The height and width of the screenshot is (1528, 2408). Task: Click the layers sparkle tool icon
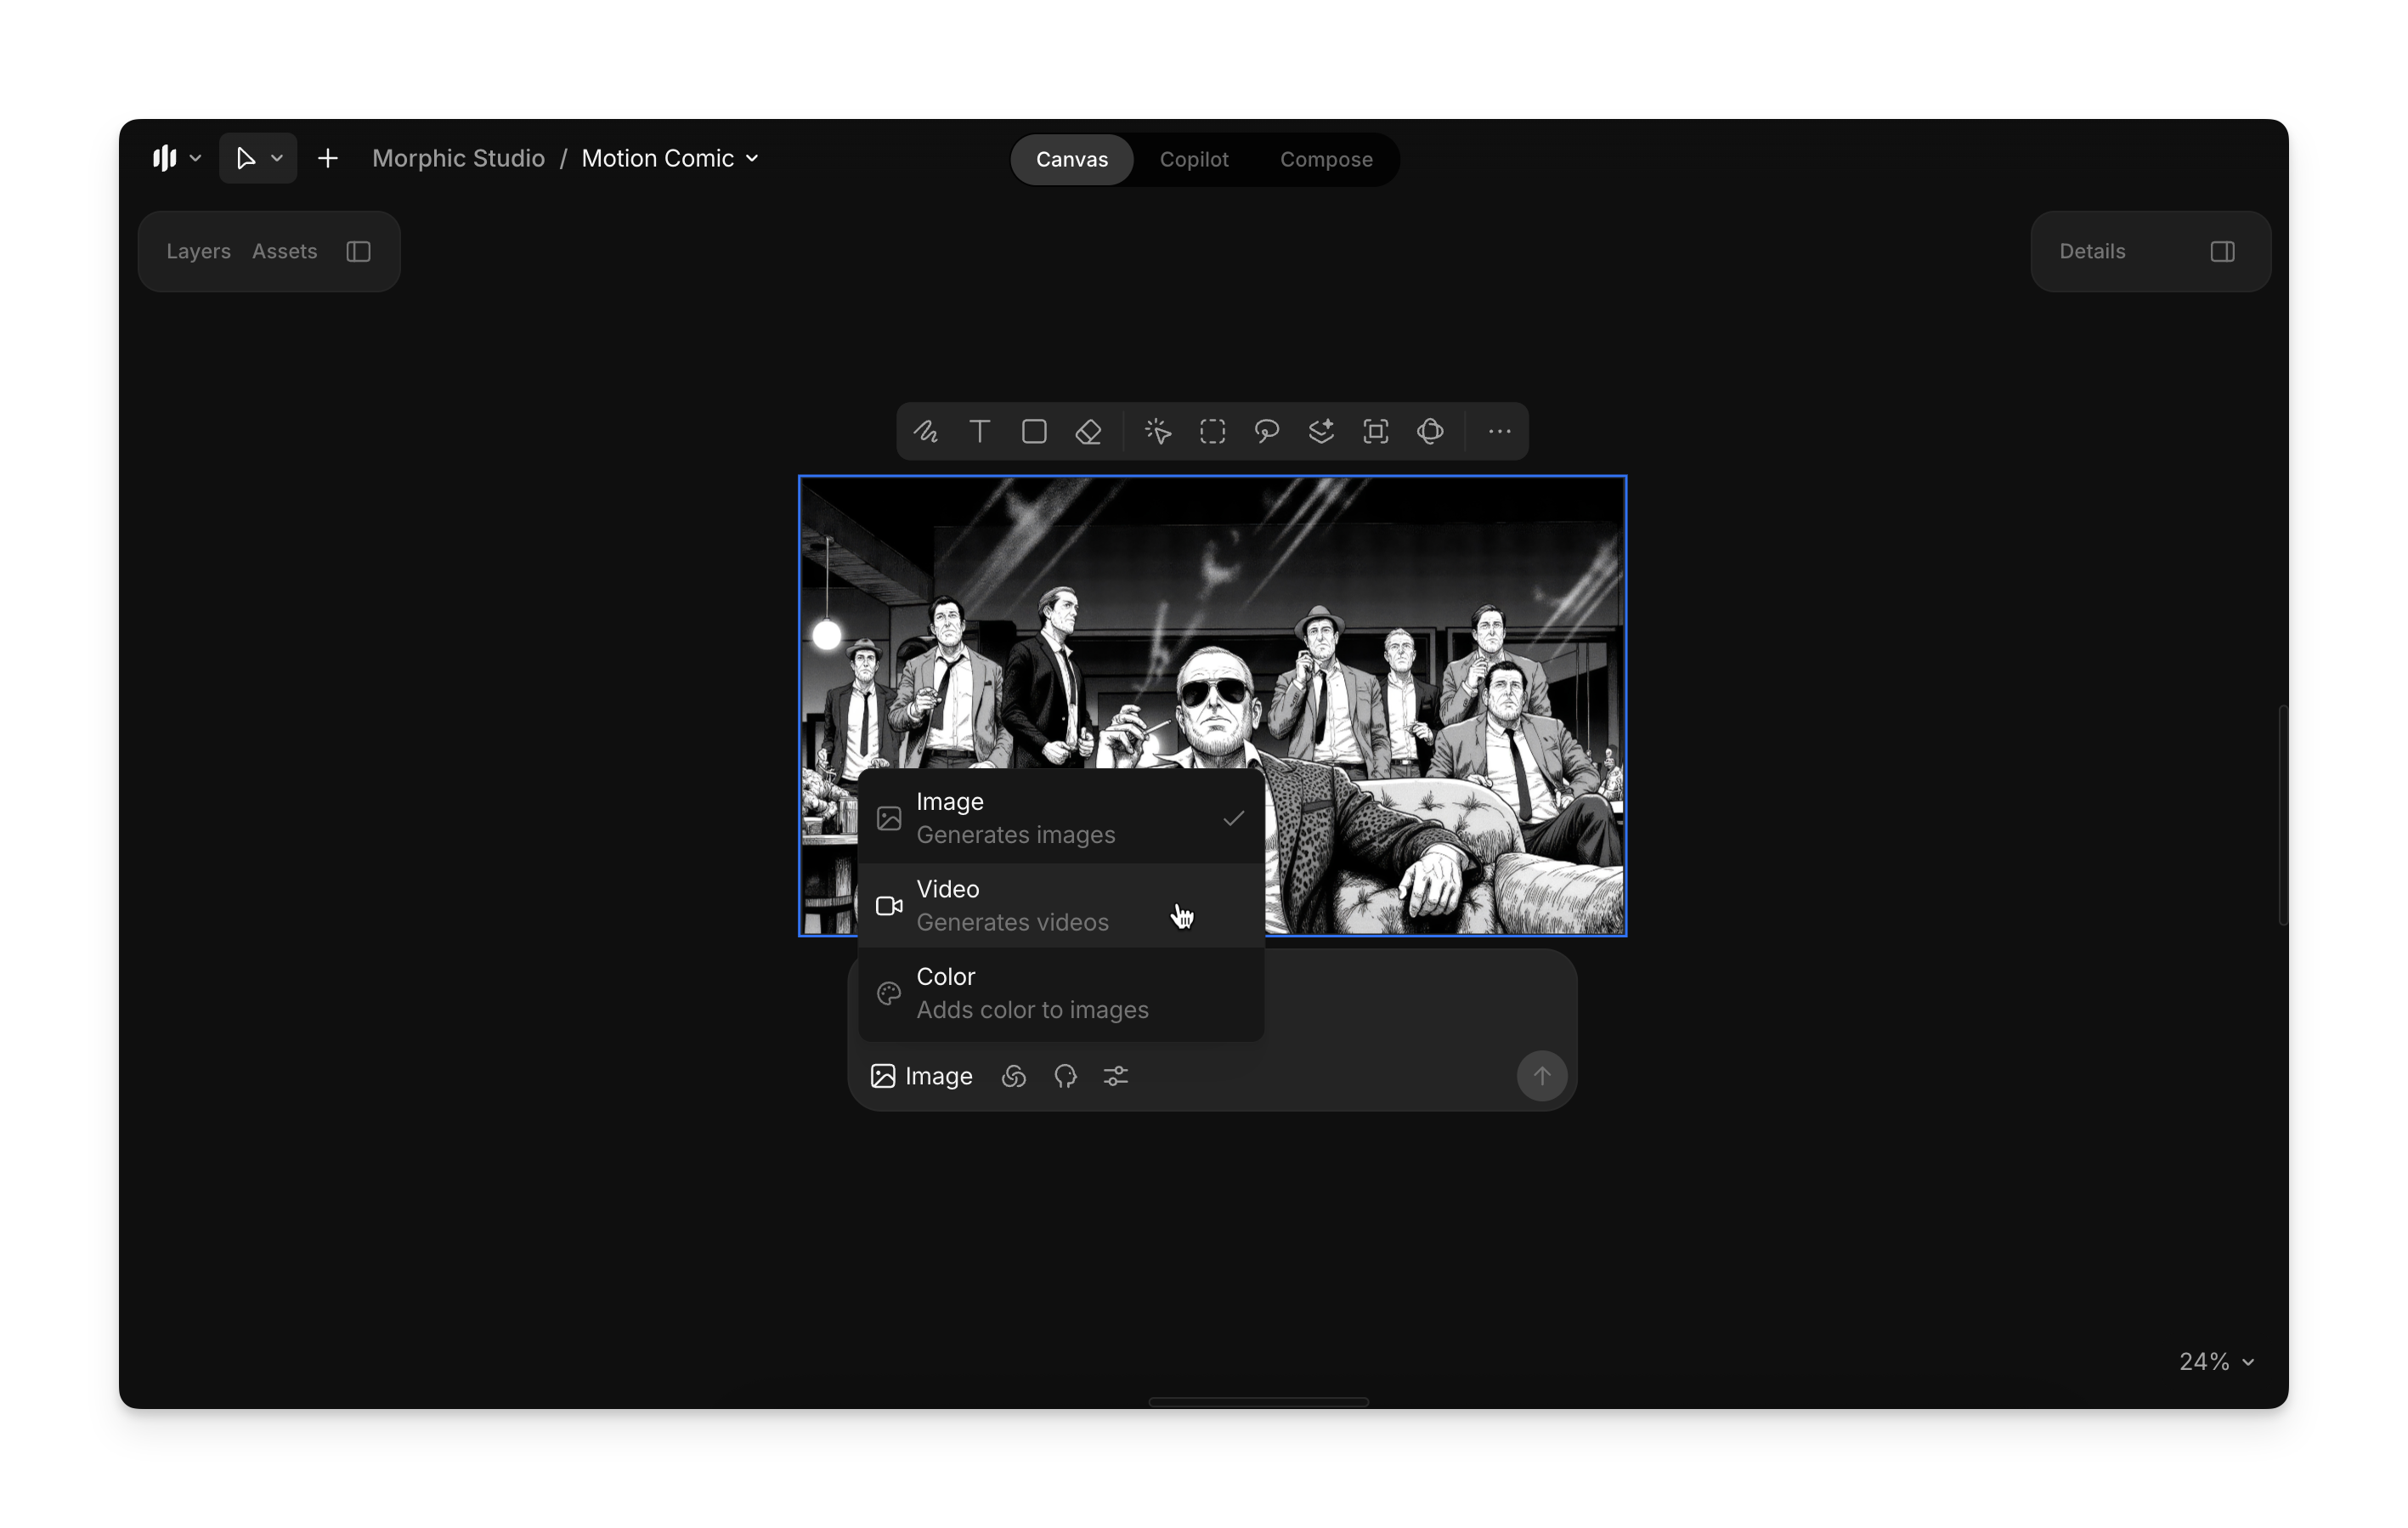point(1321,432)
